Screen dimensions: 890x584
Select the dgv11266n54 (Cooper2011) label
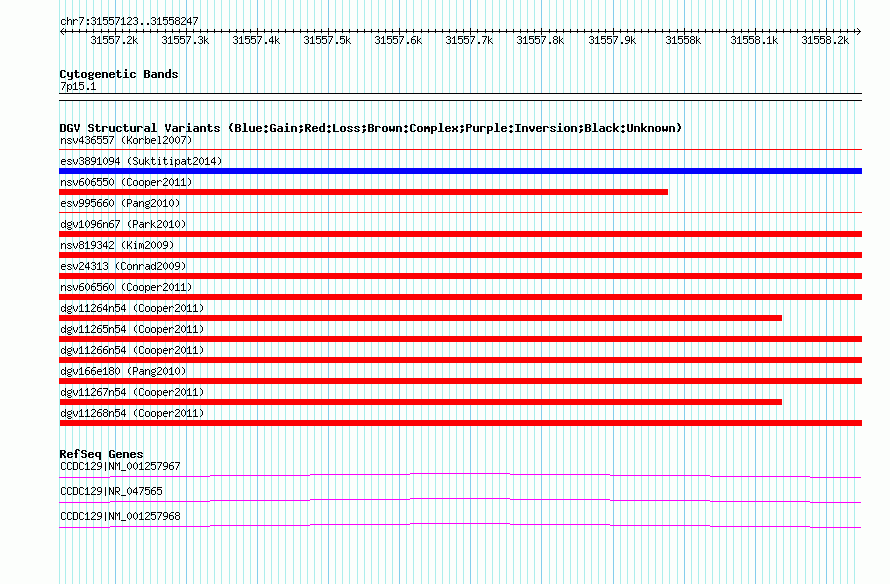132,350
